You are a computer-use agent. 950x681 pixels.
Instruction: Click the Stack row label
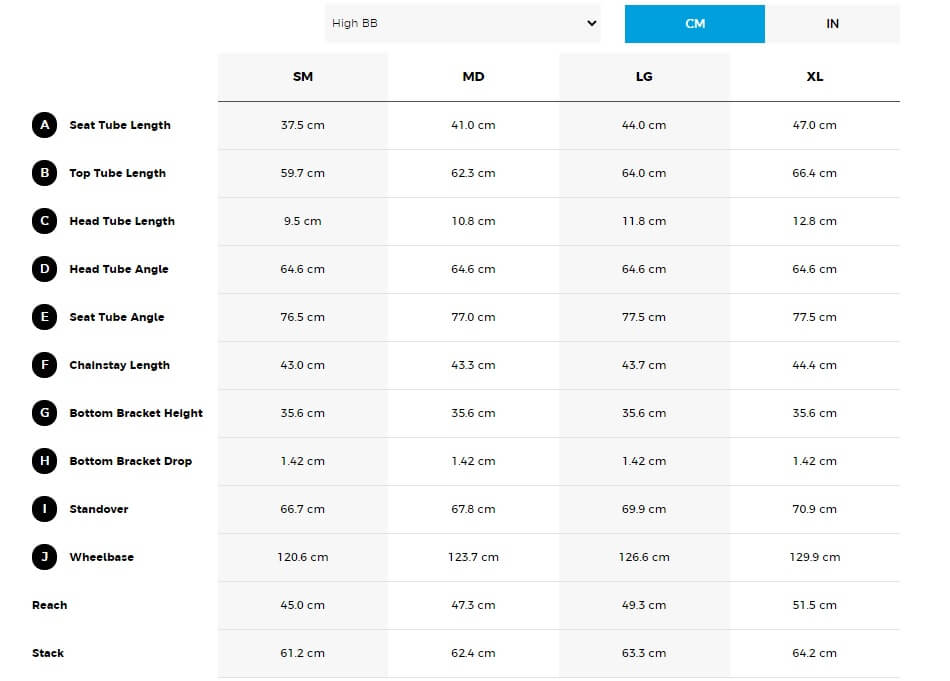[48, 653]
